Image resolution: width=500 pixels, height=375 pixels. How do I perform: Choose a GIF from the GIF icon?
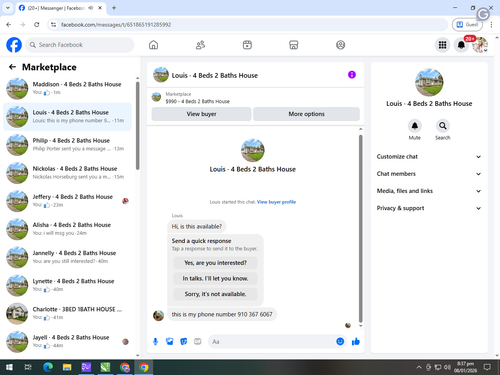[x=198, y=341]
